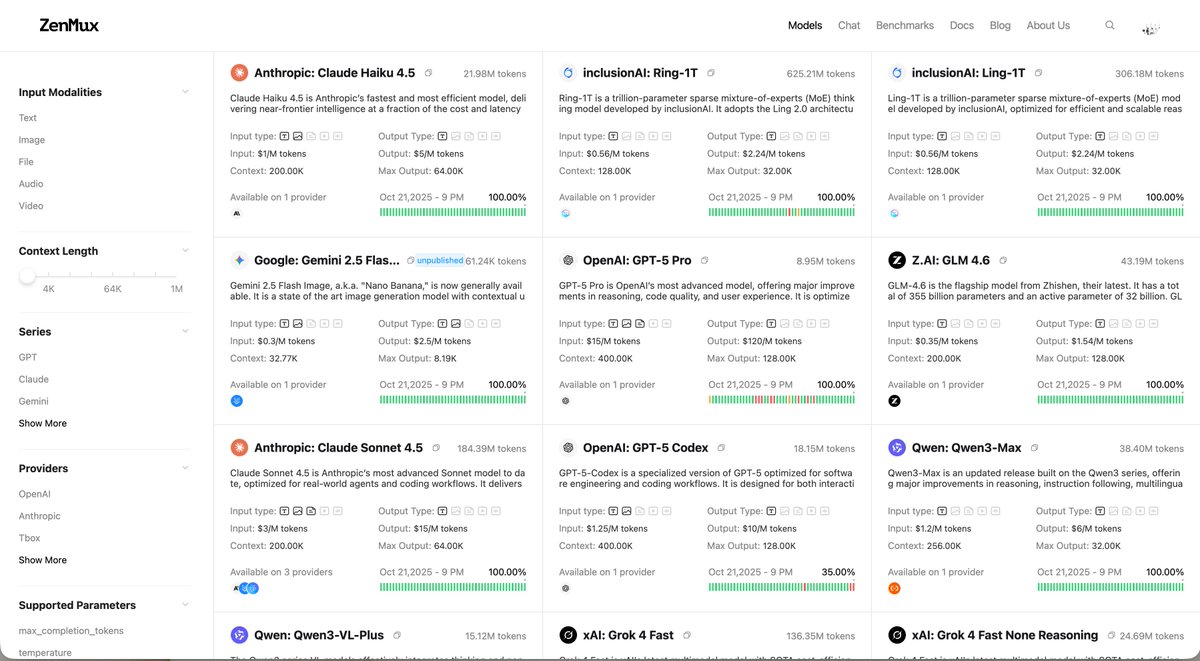Click the Z.AI logo on GLM 4.6 card
The image size is (1200, 661).
point(897,260)
